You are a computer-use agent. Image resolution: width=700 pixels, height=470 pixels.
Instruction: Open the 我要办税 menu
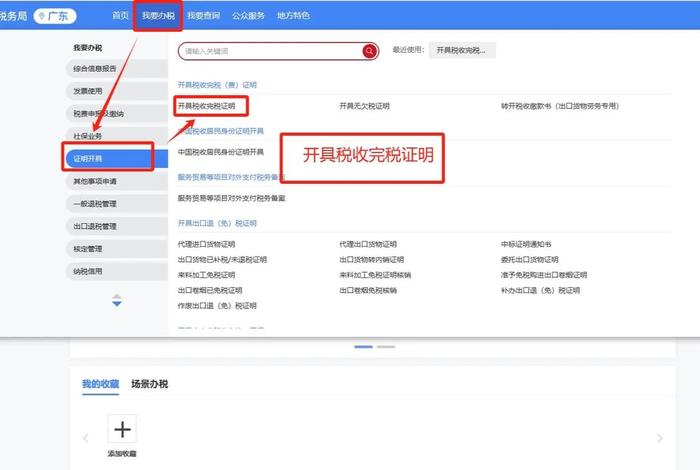pos(158,15)
